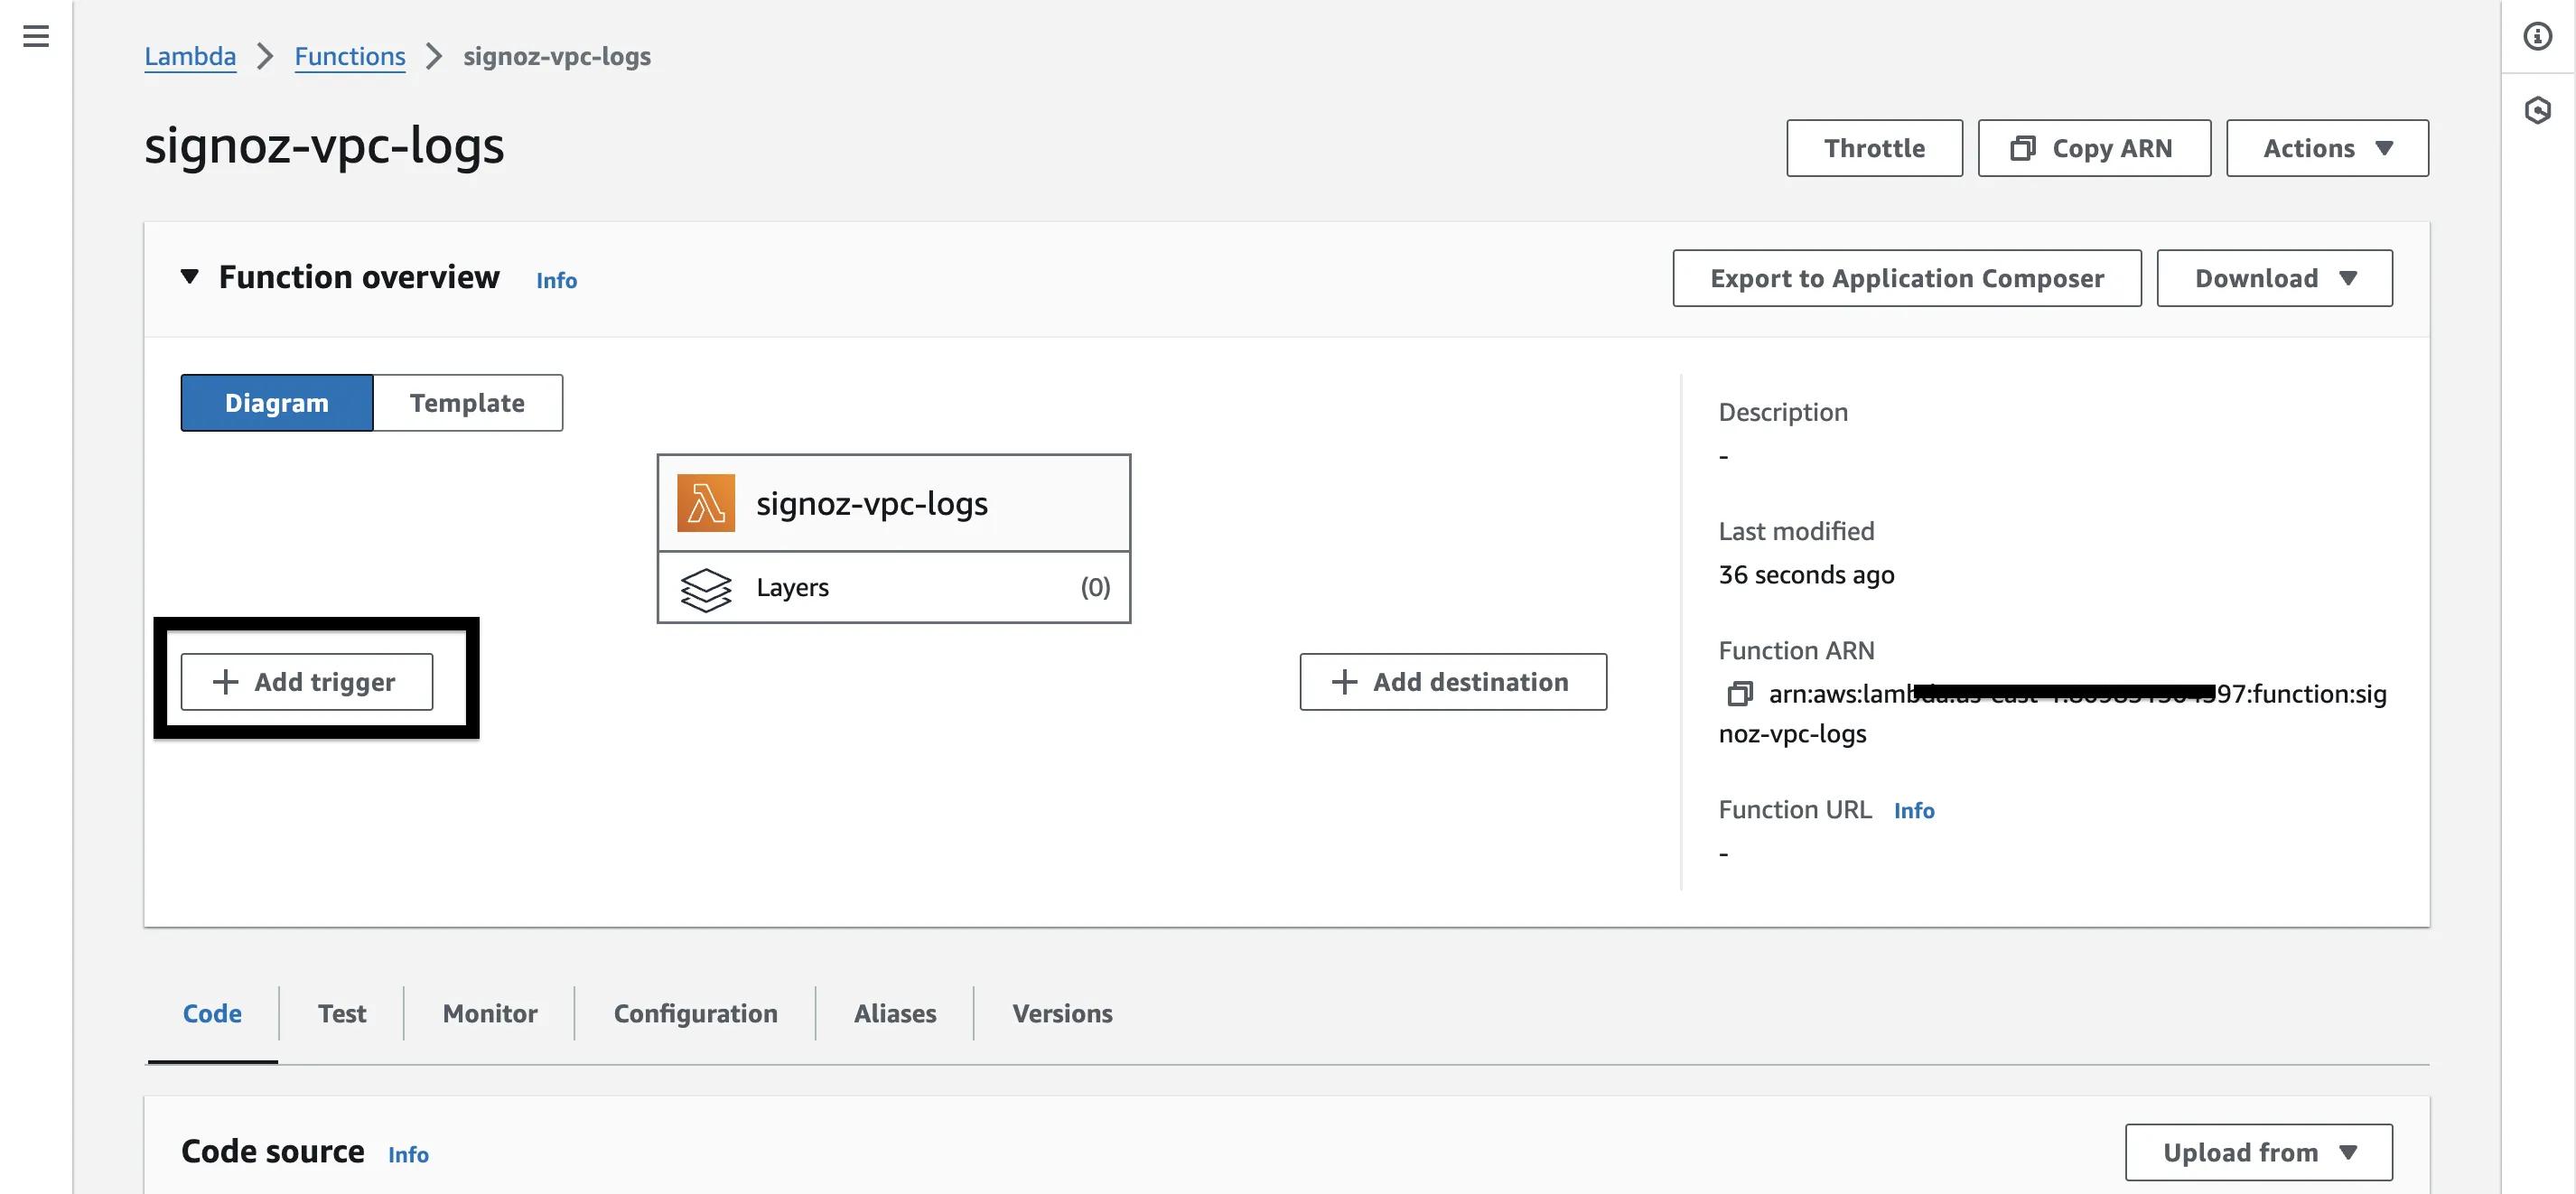Open the Actions dropdown menu
The image size is (2576, 1194).
(x=2327, y=148)
